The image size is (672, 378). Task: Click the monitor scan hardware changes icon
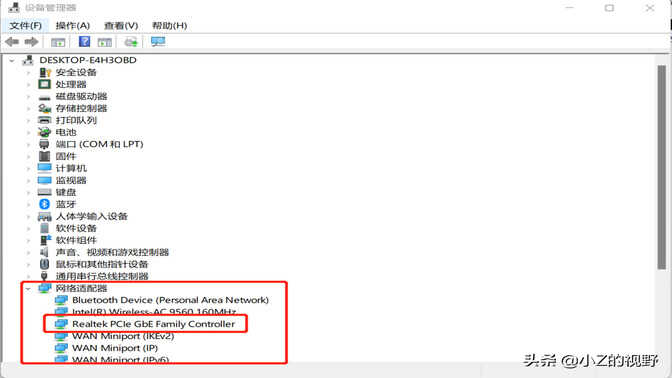click(158, 42)
